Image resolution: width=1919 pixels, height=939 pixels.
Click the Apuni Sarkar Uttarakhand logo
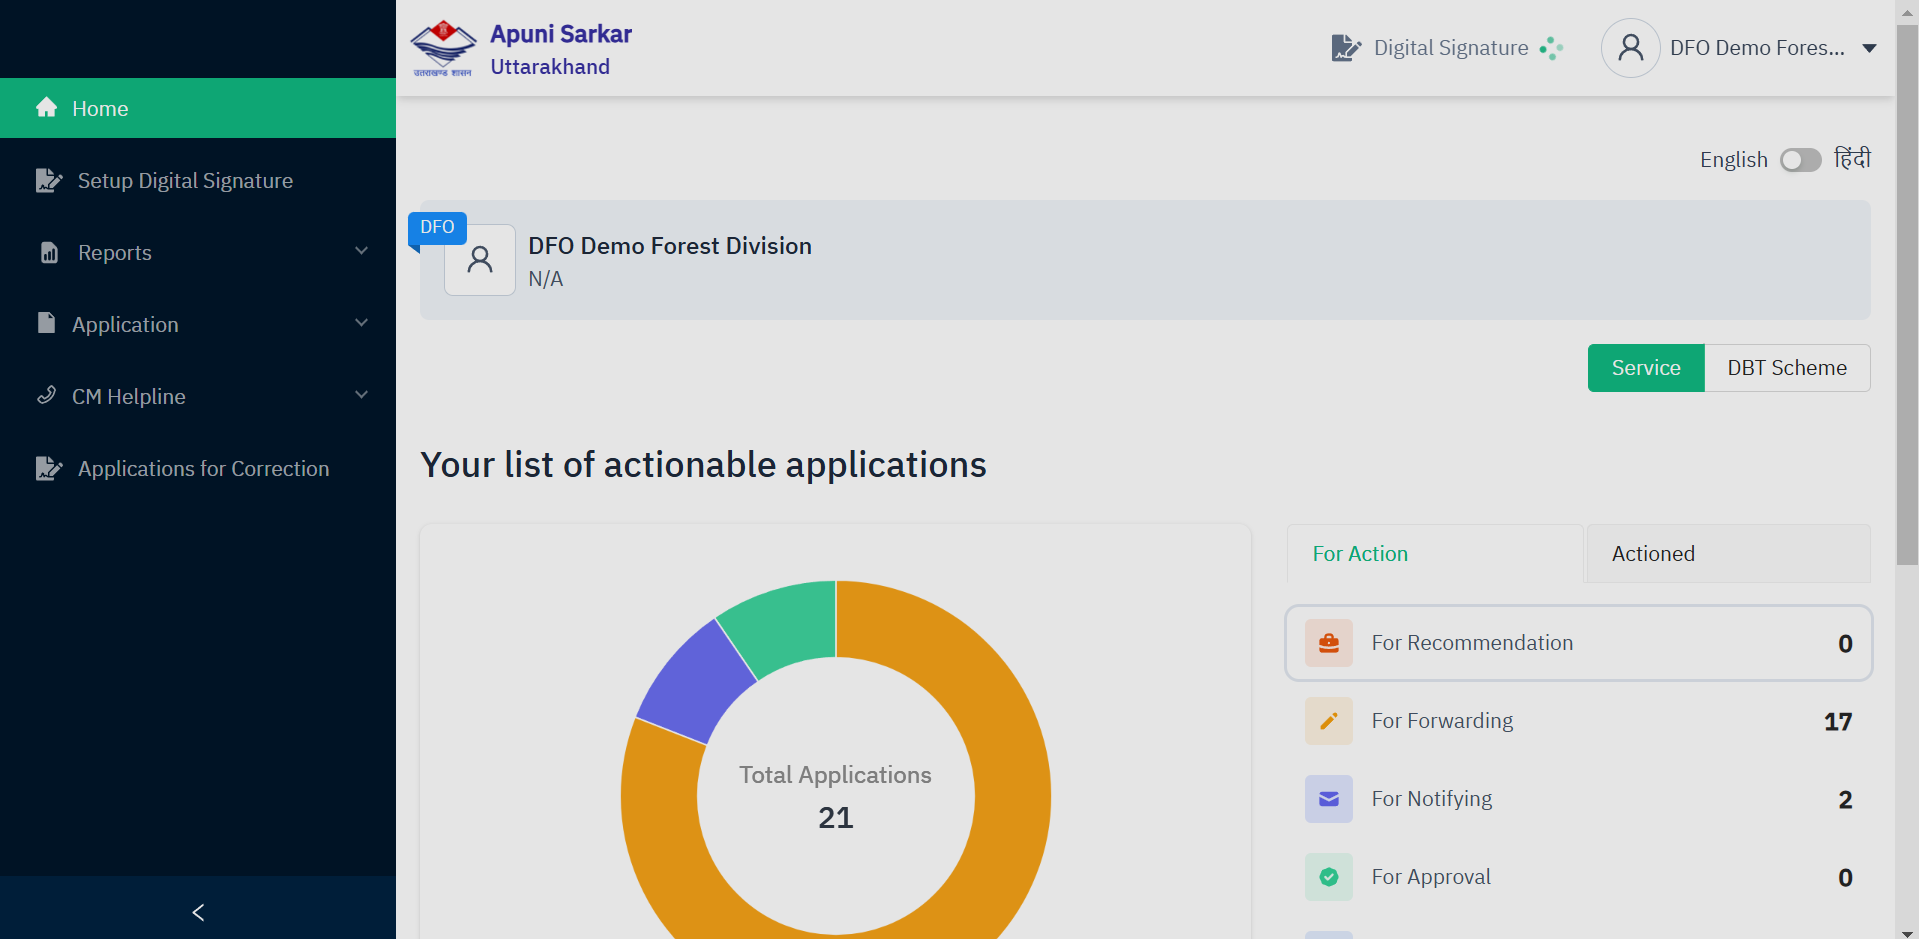(x=443, y=48)
